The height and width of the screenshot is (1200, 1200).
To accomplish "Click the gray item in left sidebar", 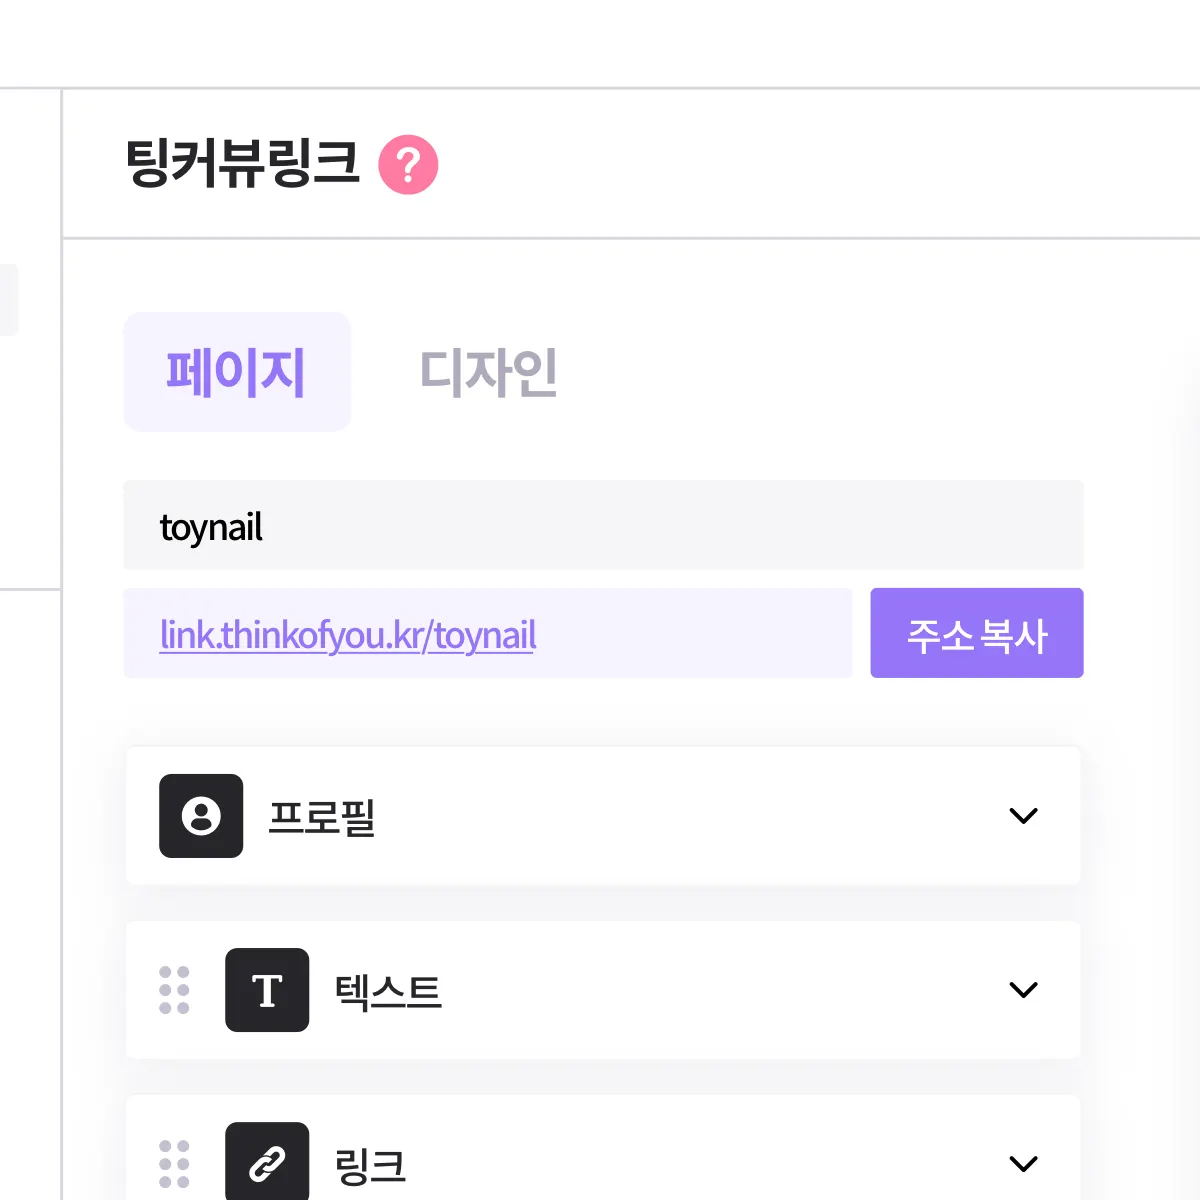I will tap(8, 300).
